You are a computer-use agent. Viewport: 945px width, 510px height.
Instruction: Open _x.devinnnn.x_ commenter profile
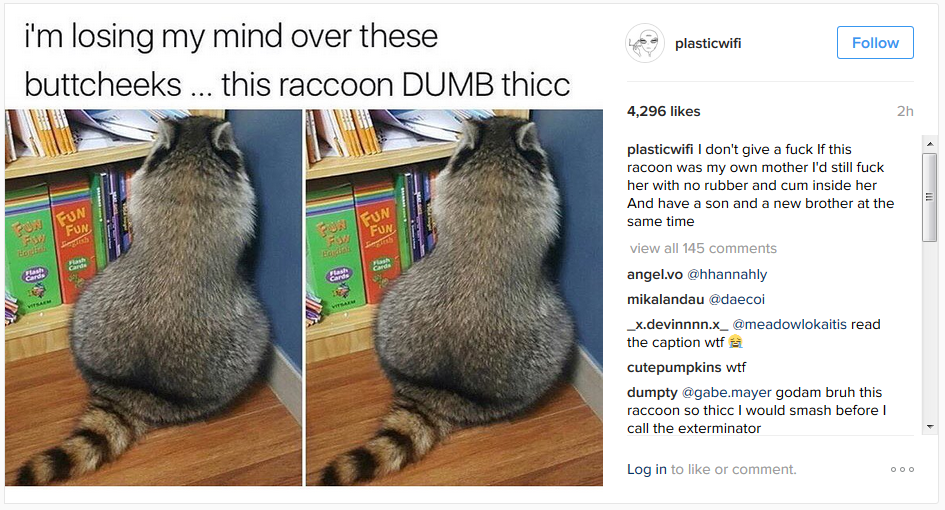point(677,324)
